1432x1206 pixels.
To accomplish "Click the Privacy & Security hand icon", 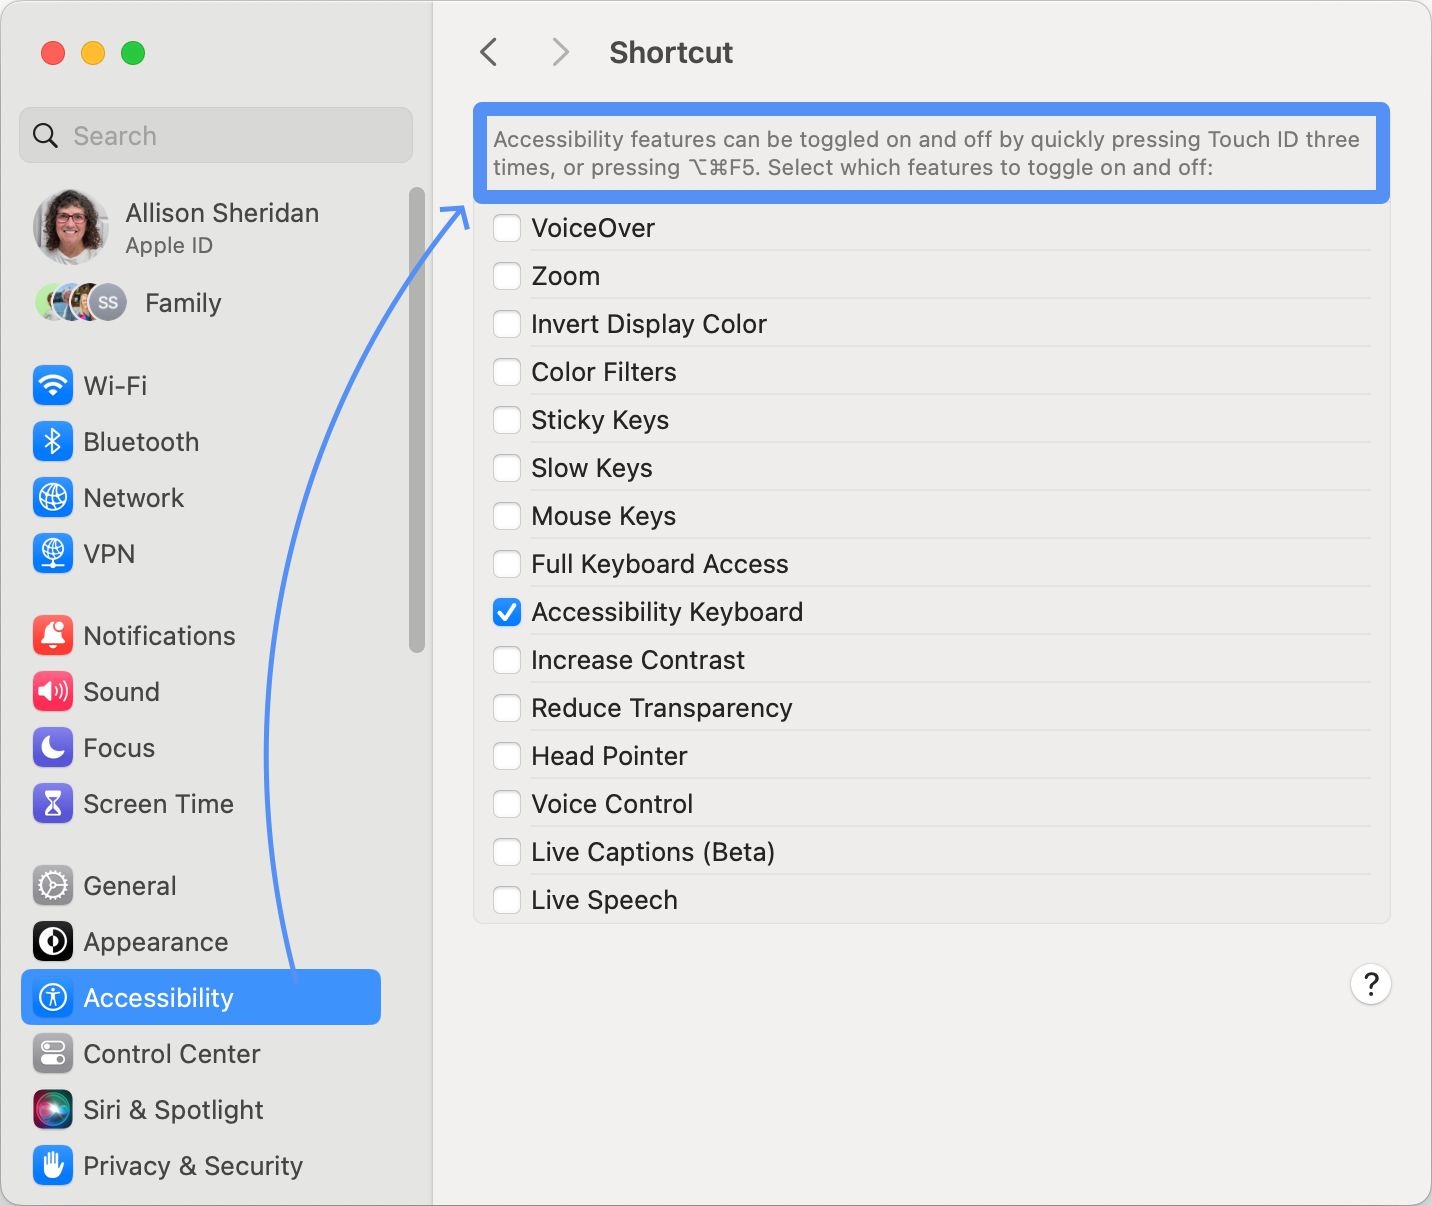I will (53, 1165).
